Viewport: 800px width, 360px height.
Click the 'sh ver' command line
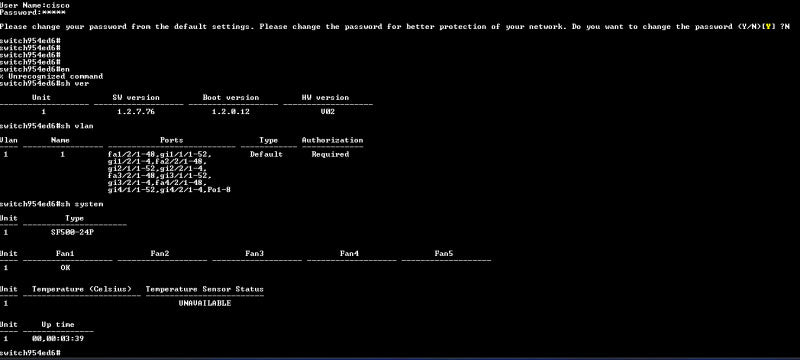click(x=44, y=84)
